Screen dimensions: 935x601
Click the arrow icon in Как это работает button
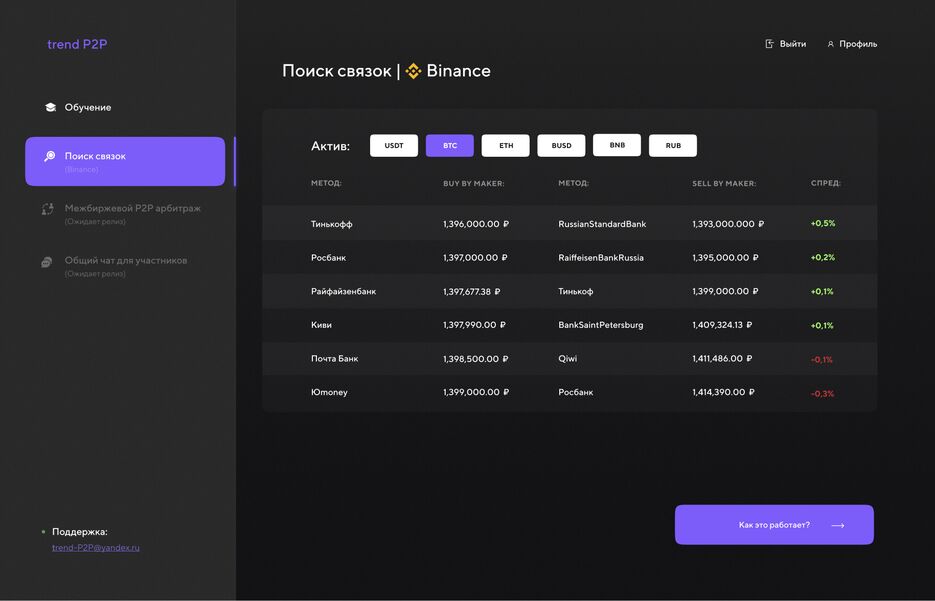(x=838, y=525)
